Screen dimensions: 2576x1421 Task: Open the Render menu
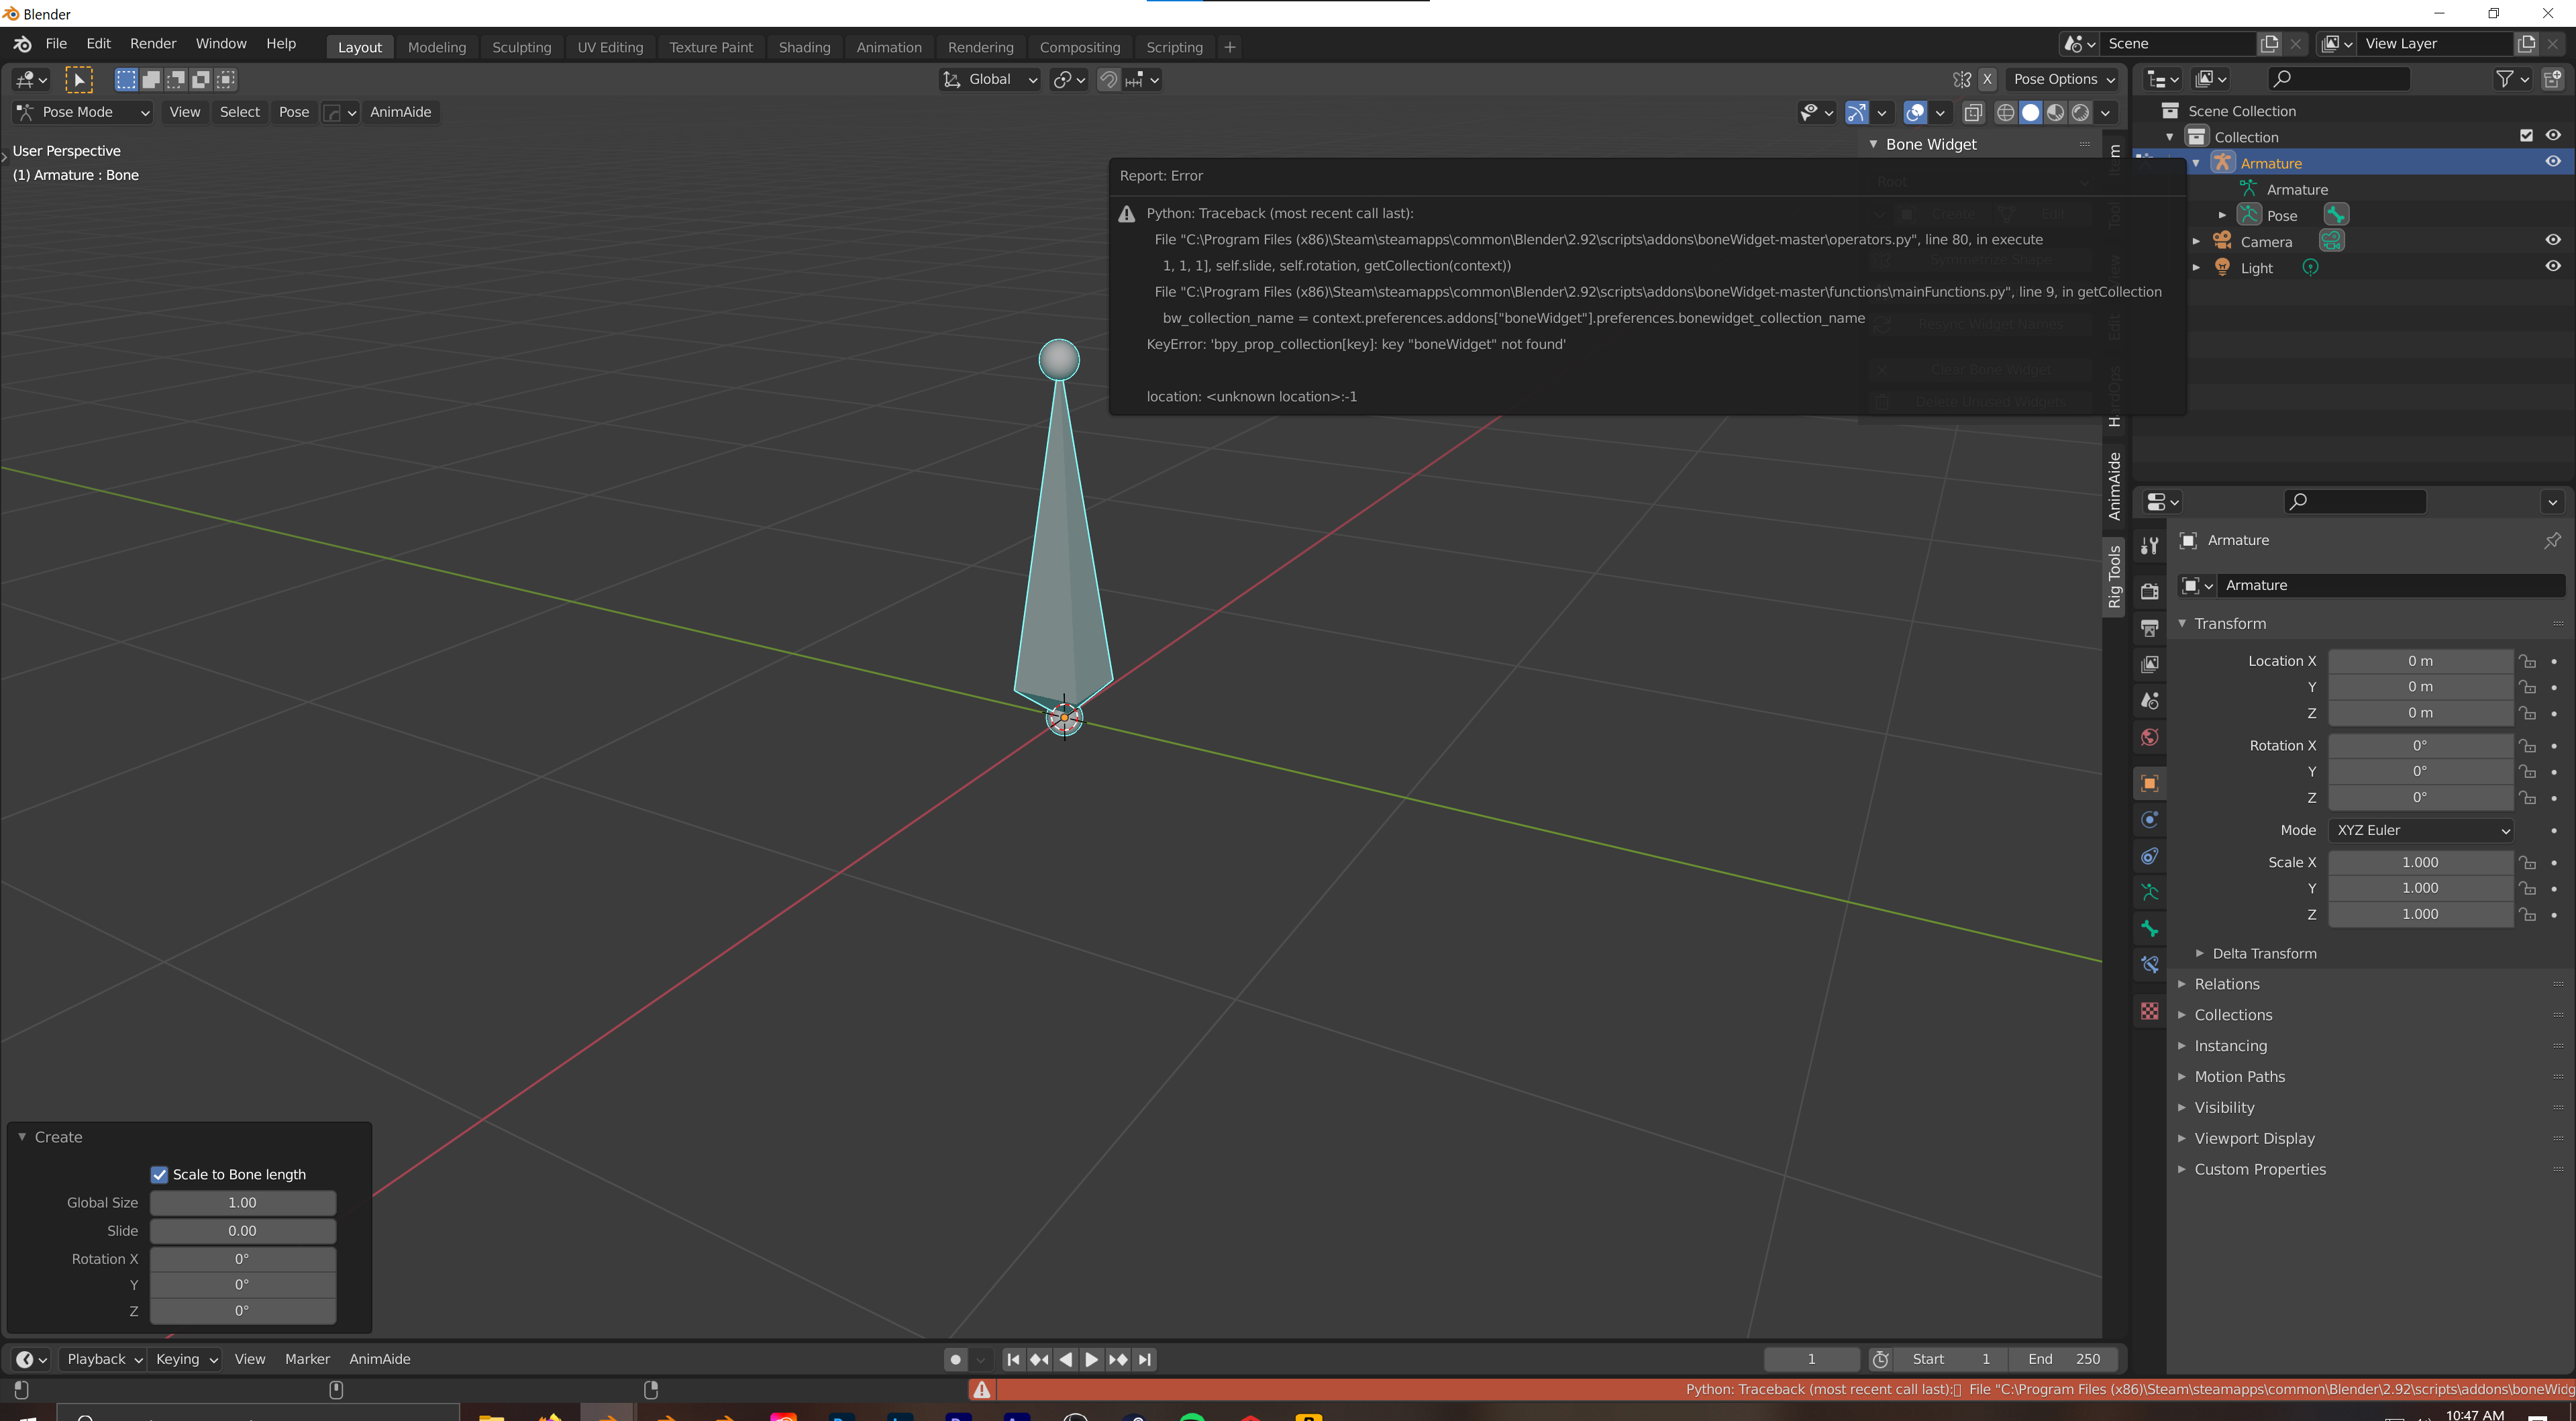click(x=153, y=44)
